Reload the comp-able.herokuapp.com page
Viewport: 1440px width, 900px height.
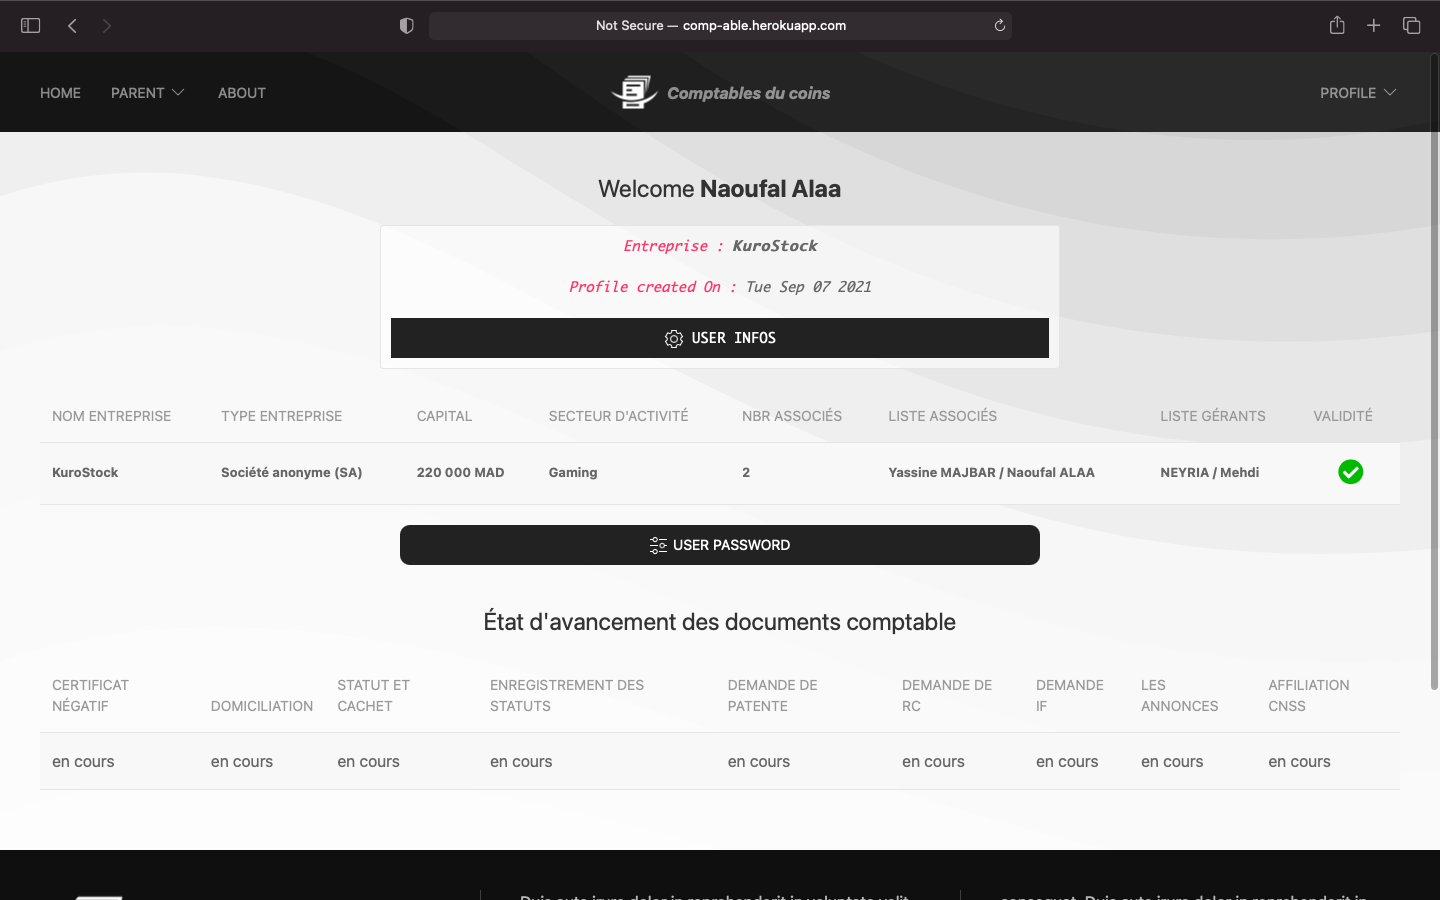[x=999, y=25]
